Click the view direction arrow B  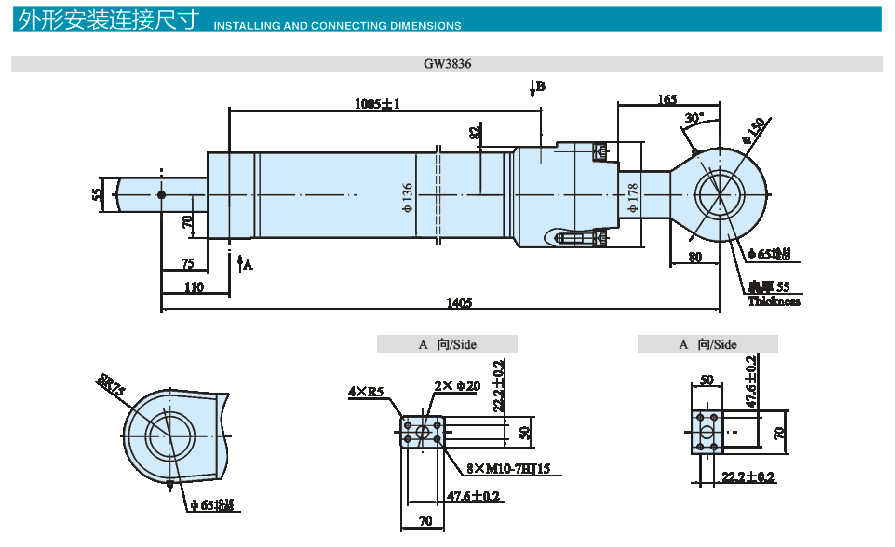[x=537, y=88]
